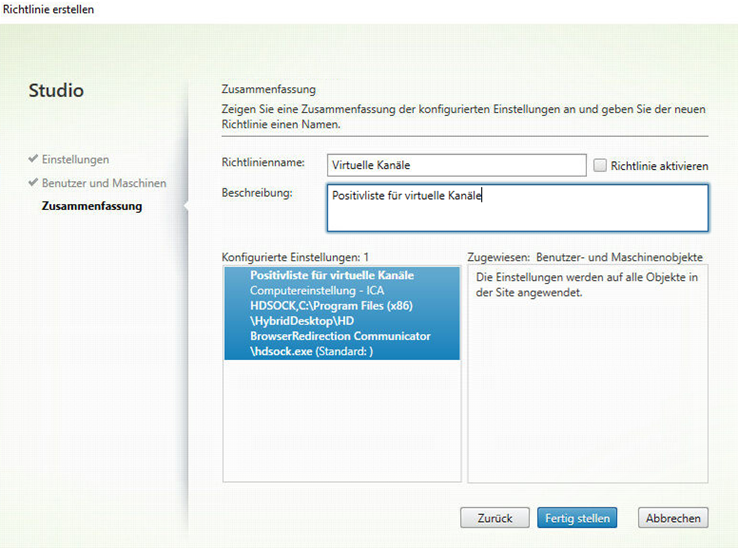This screenshot has height=548, width=738.
Task: Click the Zugewiesen: Benutzer- und Maschinenobjekte header
Action: 586,257
